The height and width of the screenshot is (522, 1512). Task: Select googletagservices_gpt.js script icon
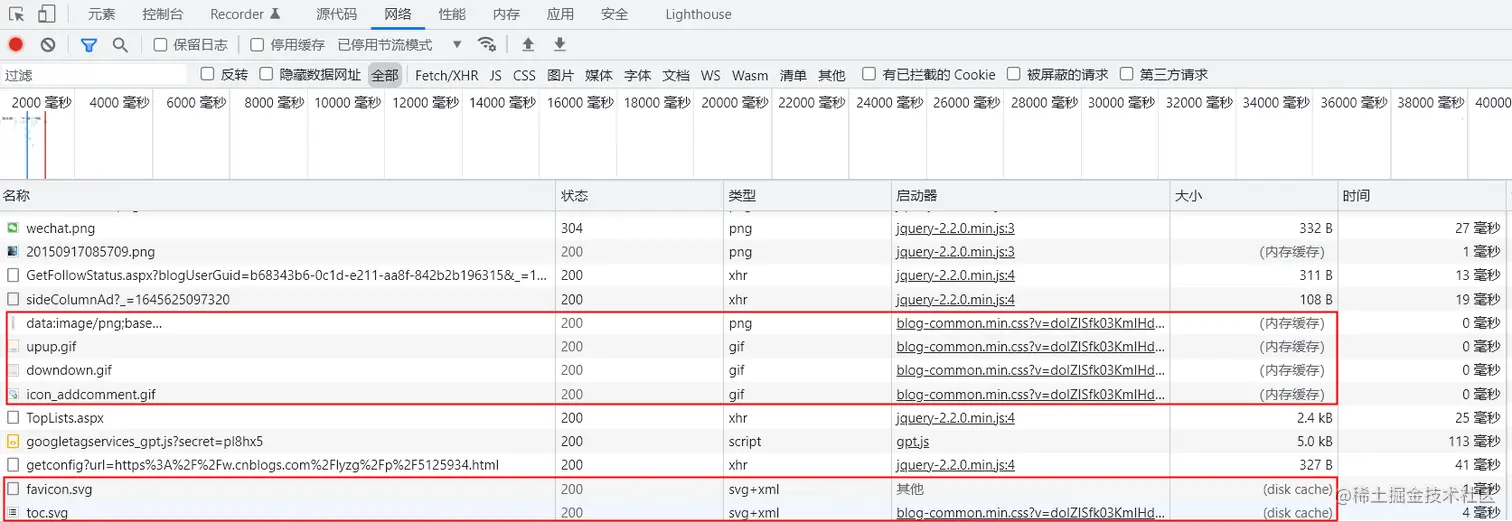13,441
